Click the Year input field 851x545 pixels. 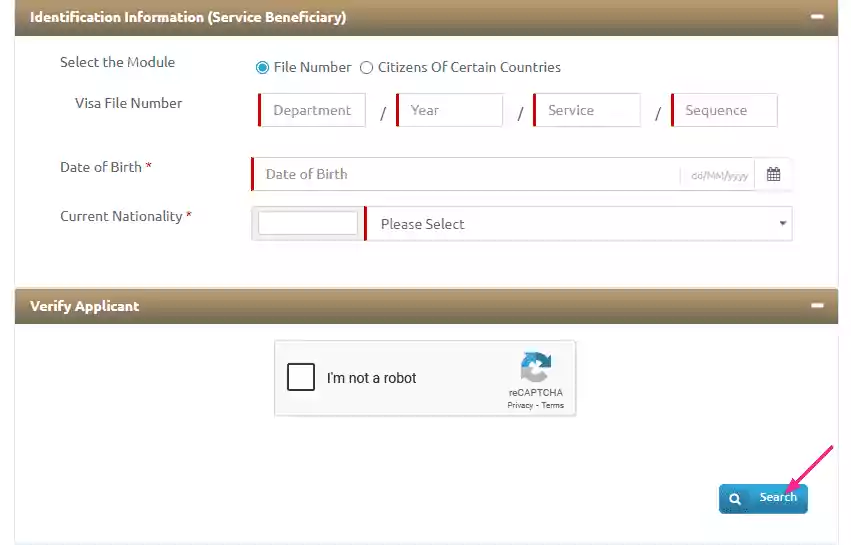(x=450, y=110)
